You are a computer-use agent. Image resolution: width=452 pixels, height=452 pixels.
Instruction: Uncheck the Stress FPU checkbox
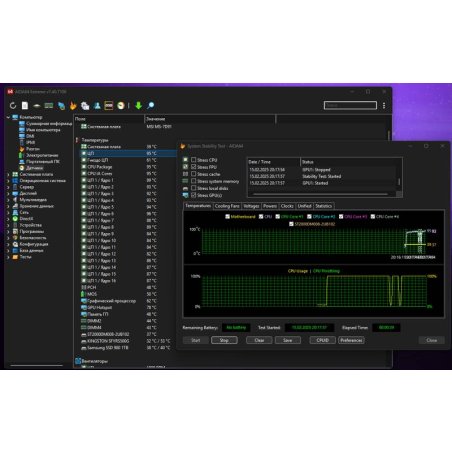(193, 167)
